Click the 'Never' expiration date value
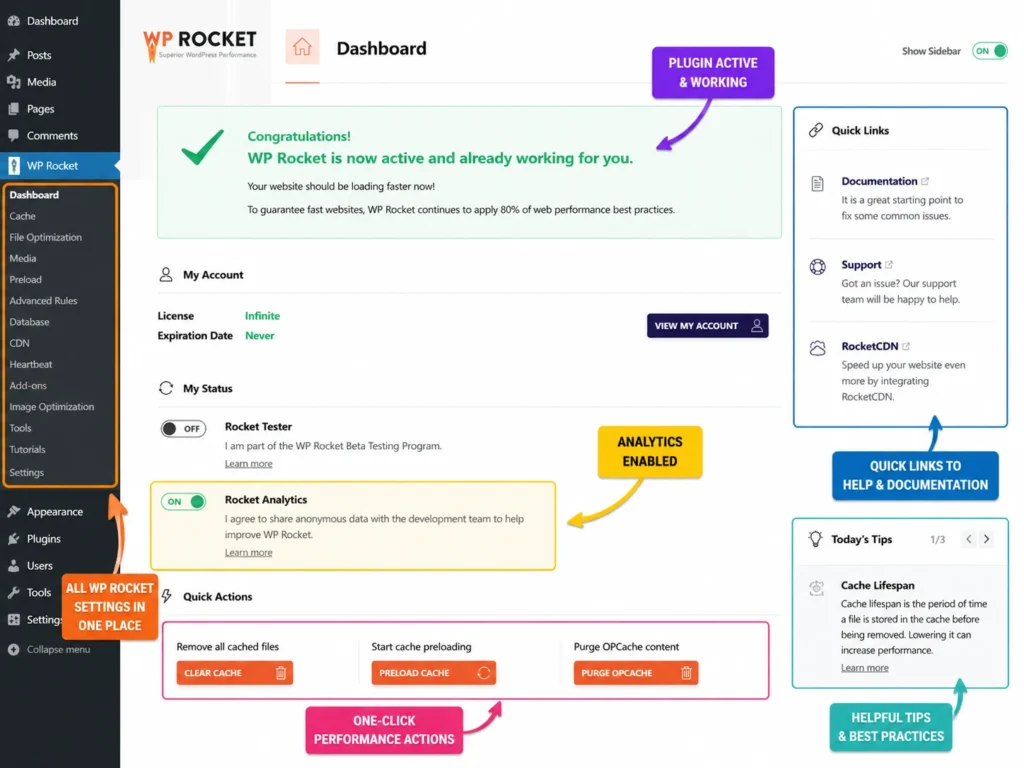 coord(259,336)
